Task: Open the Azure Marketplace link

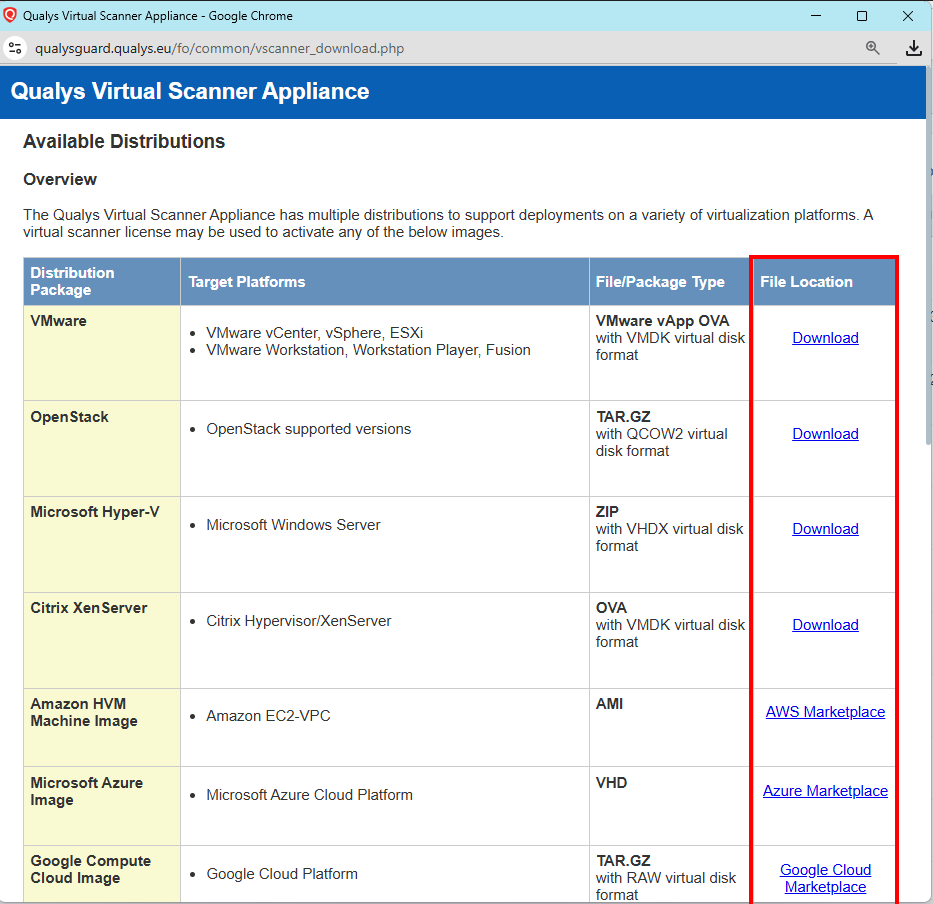Action: tap(825, 790)
